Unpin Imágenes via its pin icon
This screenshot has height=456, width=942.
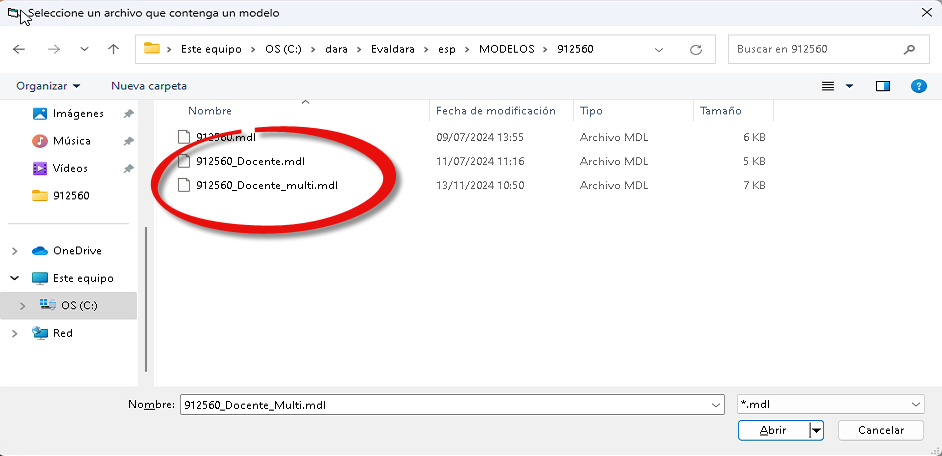(128, 114)
